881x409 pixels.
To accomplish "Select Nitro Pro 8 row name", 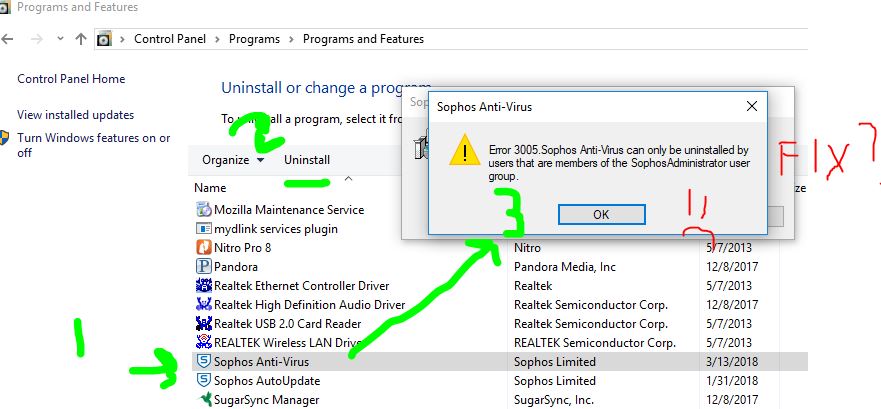I will coord(243,248).
